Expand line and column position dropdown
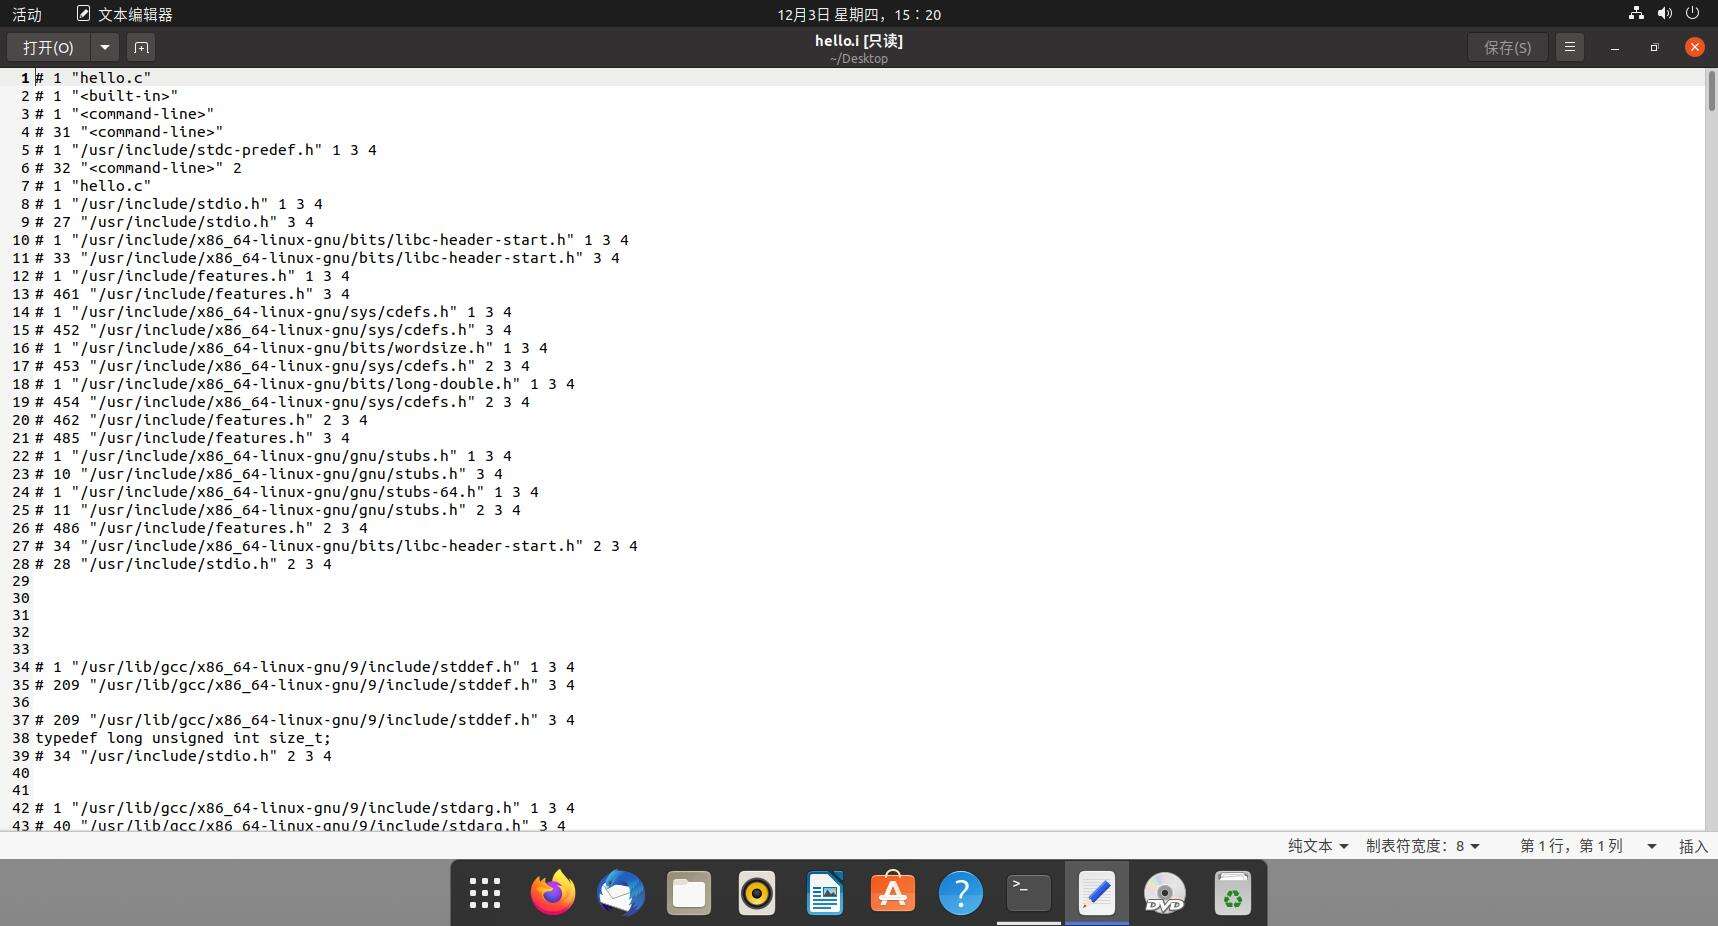This screenshot has height=926, width=1718. click(1651, 846)
